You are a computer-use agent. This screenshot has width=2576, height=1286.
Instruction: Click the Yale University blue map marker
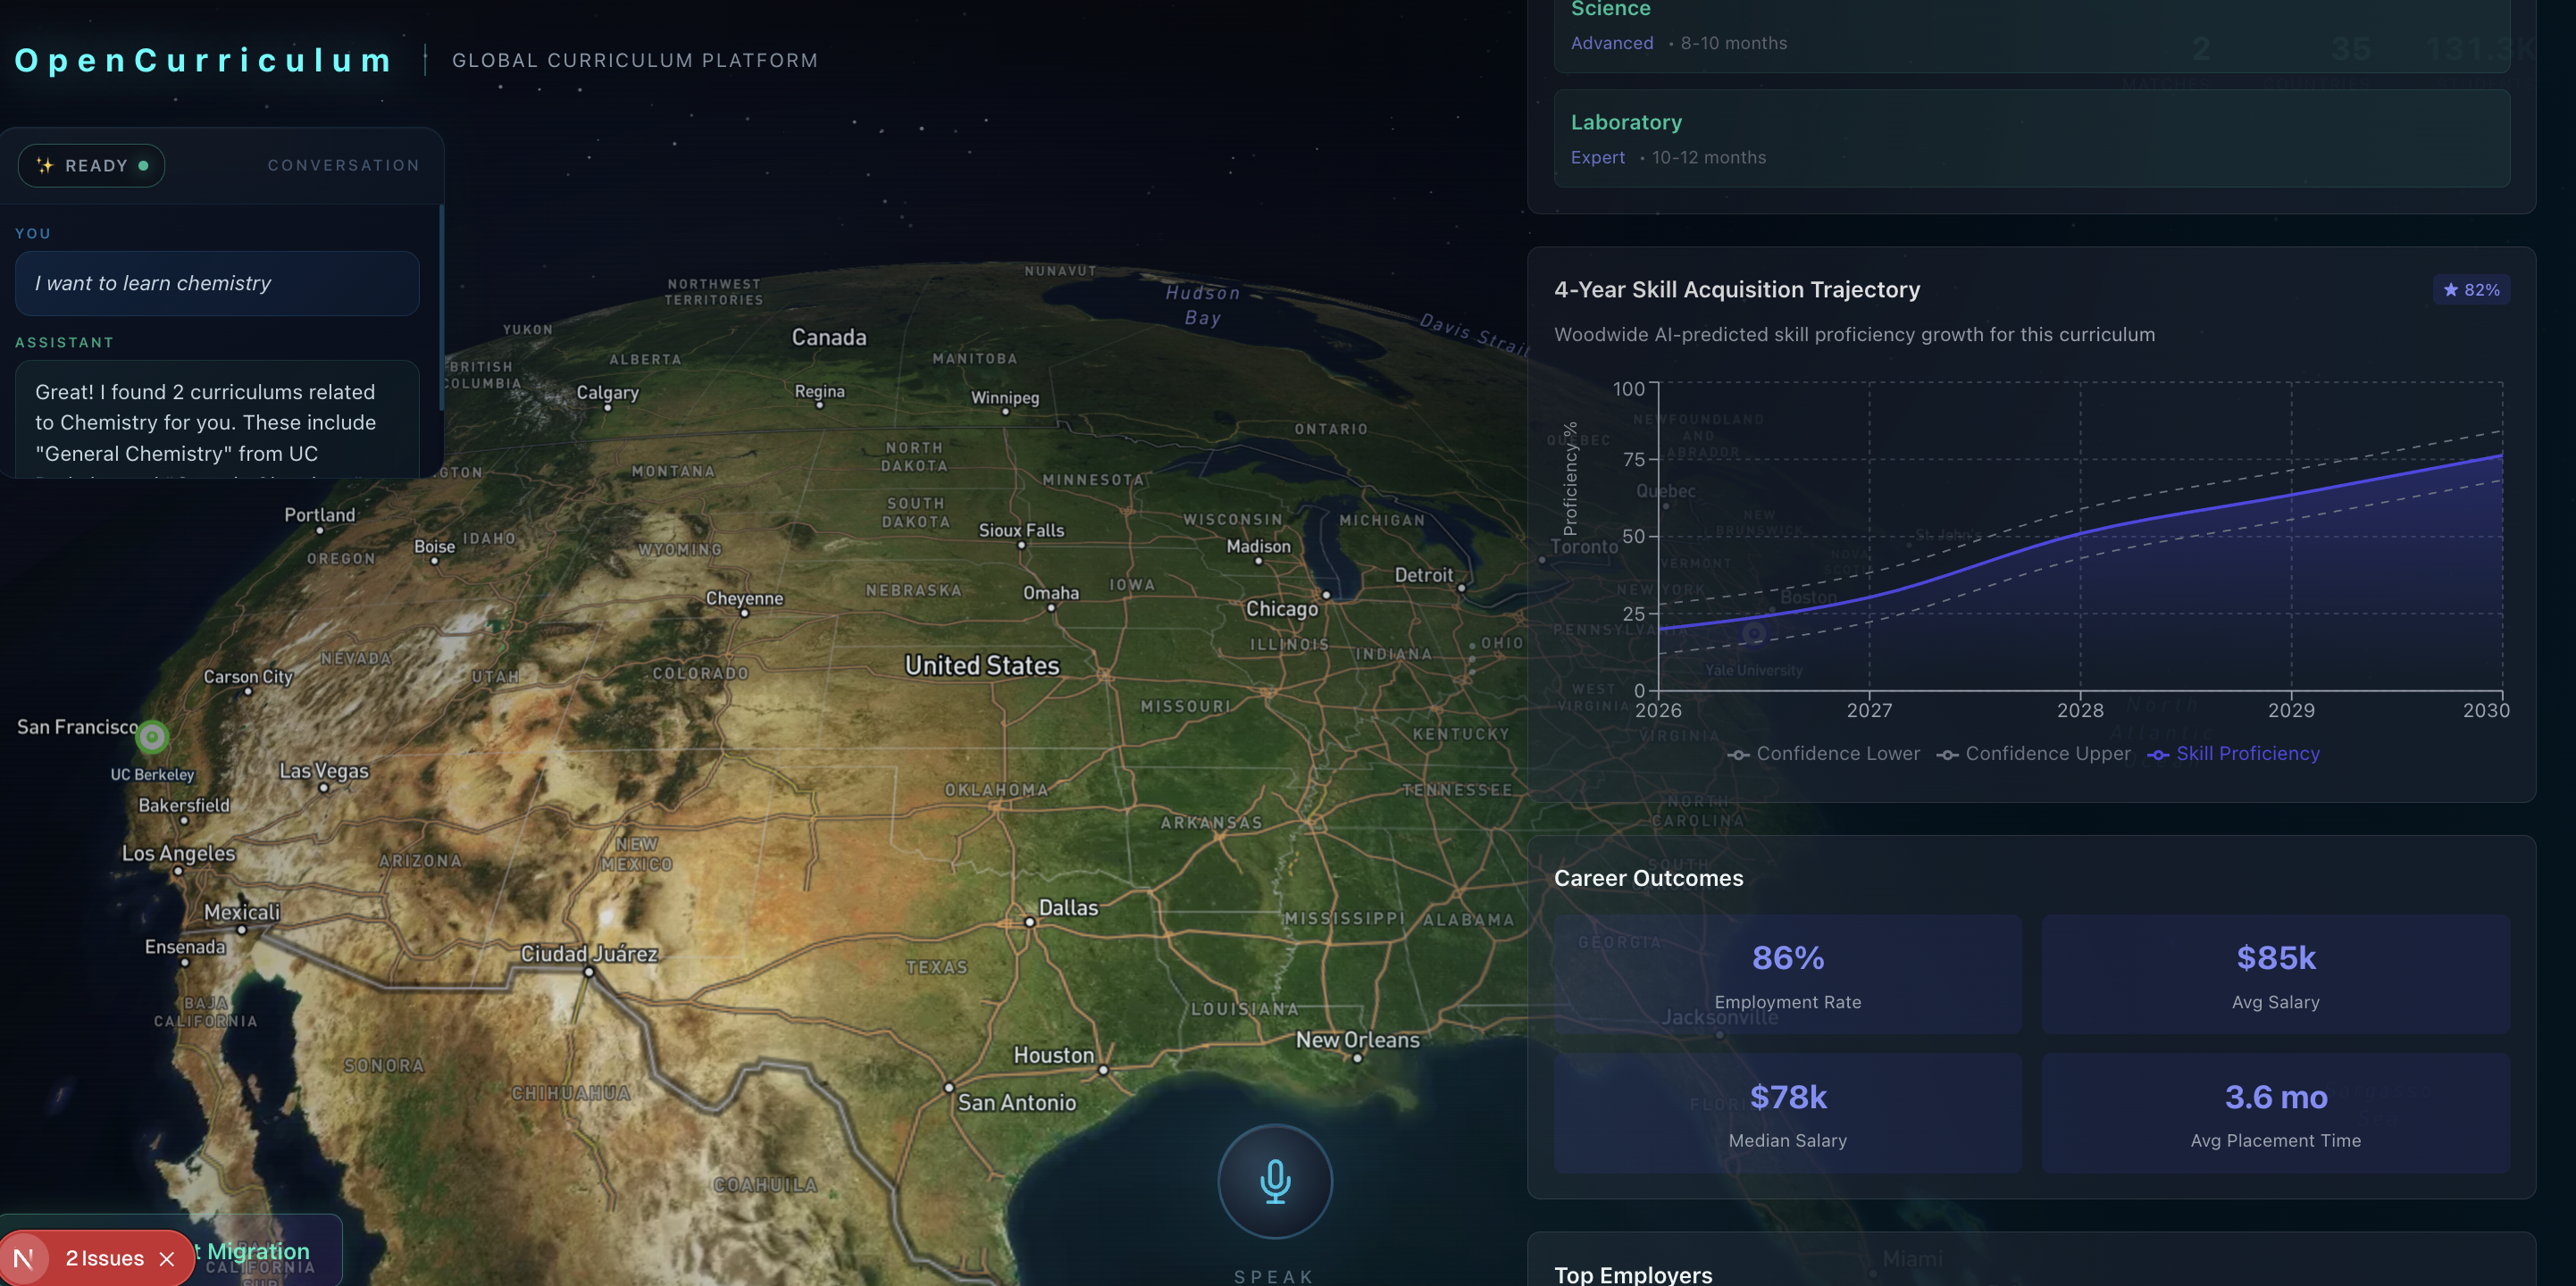pos(1753,633)
